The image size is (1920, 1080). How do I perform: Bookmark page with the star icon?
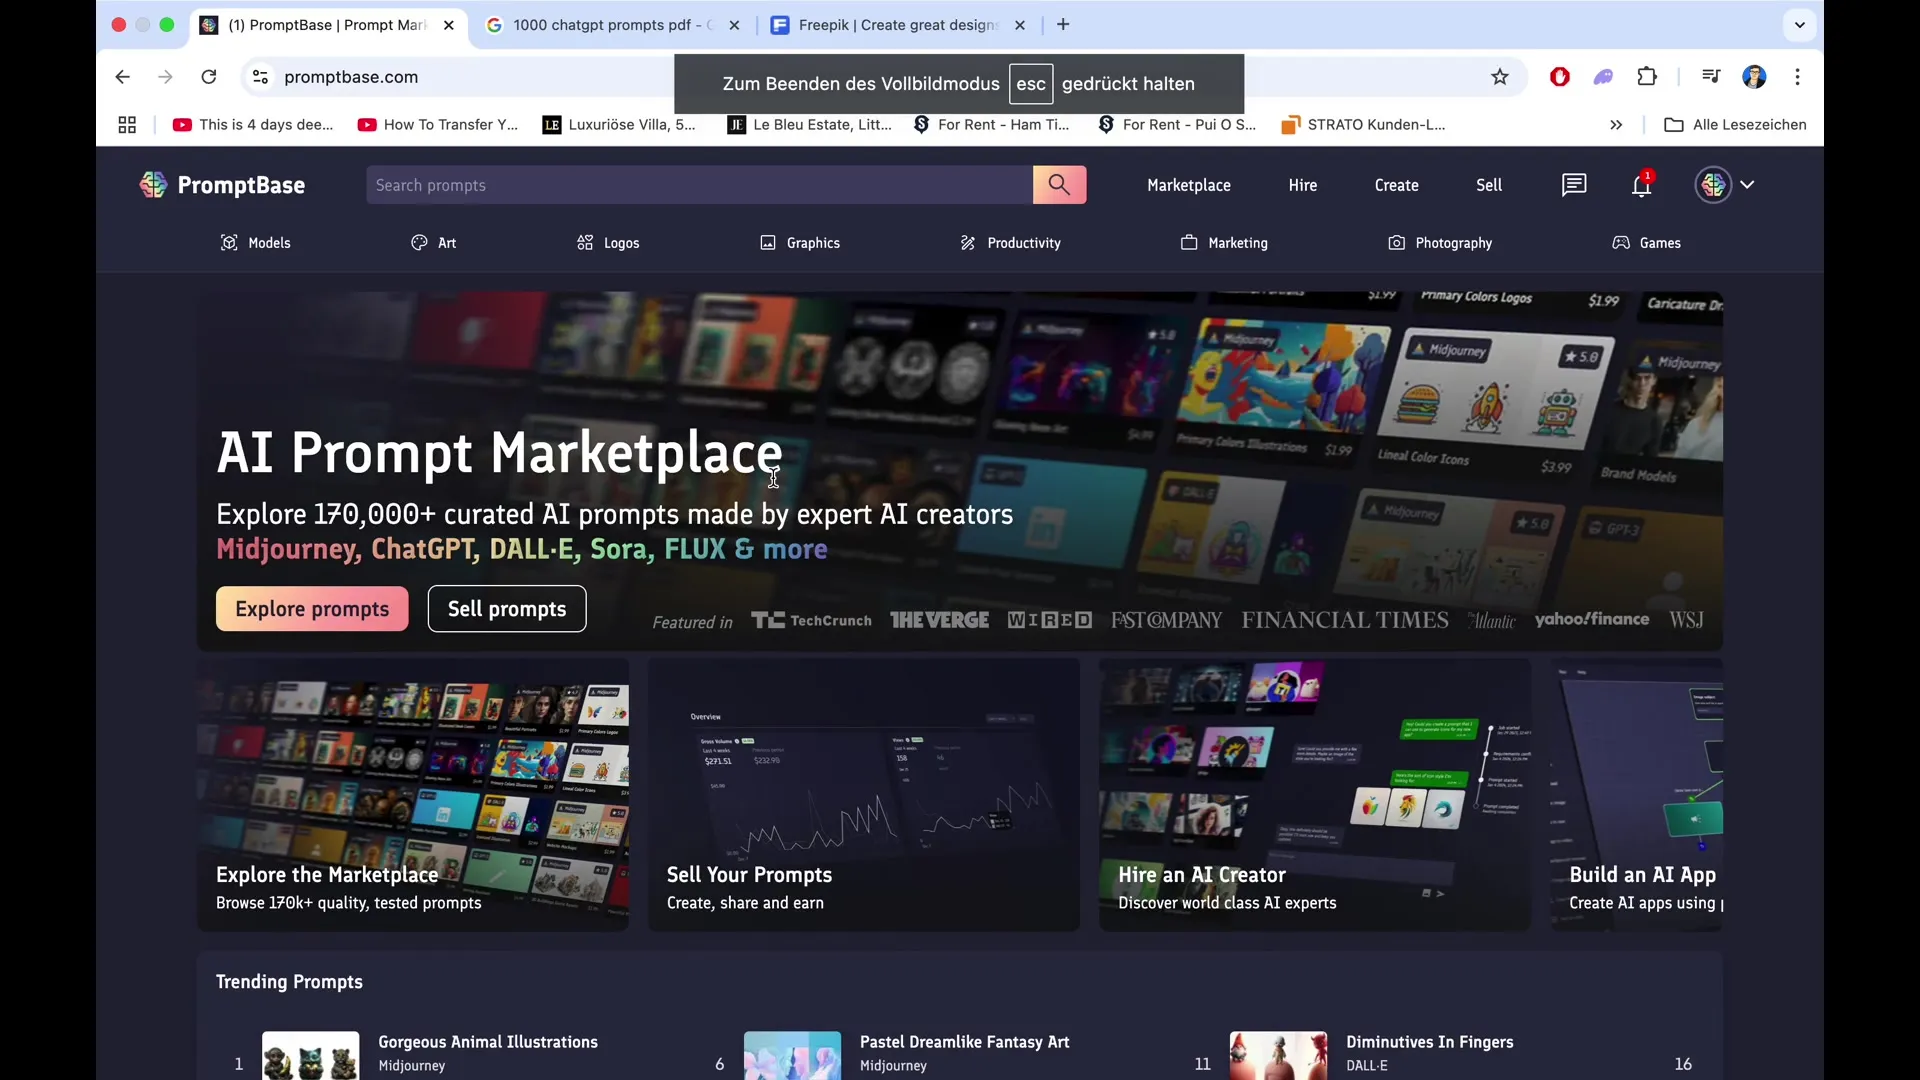1500,77
